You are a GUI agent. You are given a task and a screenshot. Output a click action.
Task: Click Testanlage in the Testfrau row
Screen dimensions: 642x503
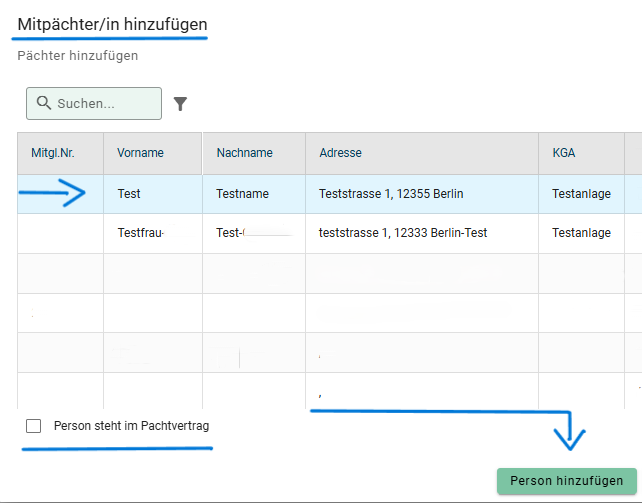[x=581, y=233]
